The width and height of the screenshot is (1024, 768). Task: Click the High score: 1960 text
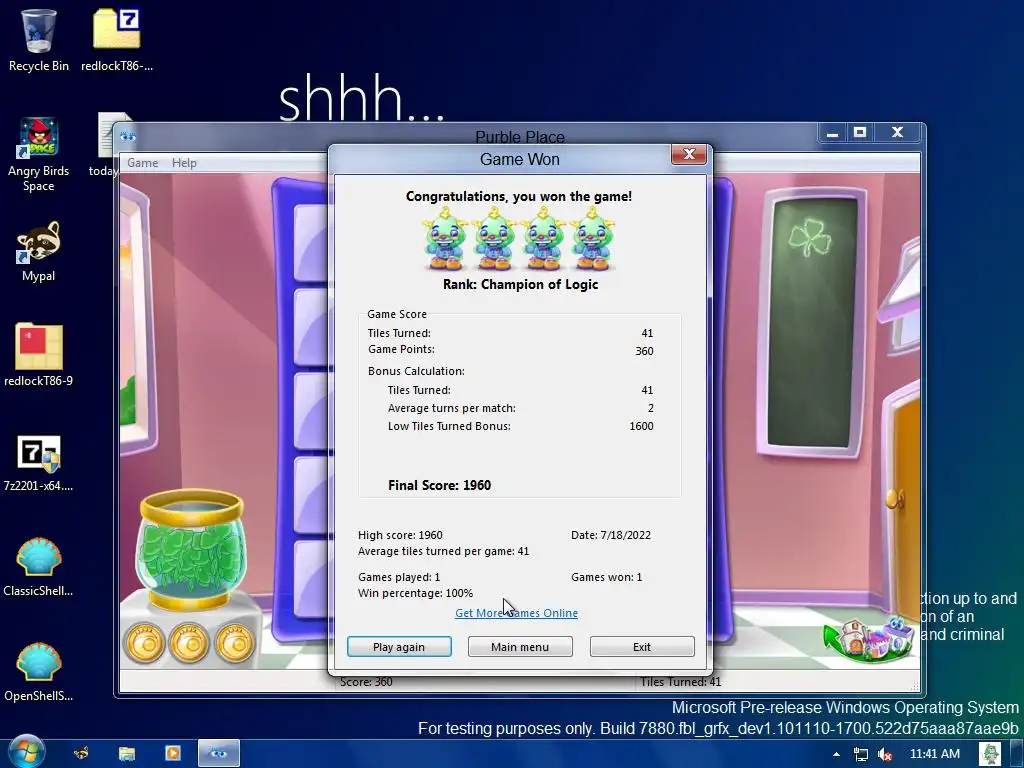coord(400,535)
